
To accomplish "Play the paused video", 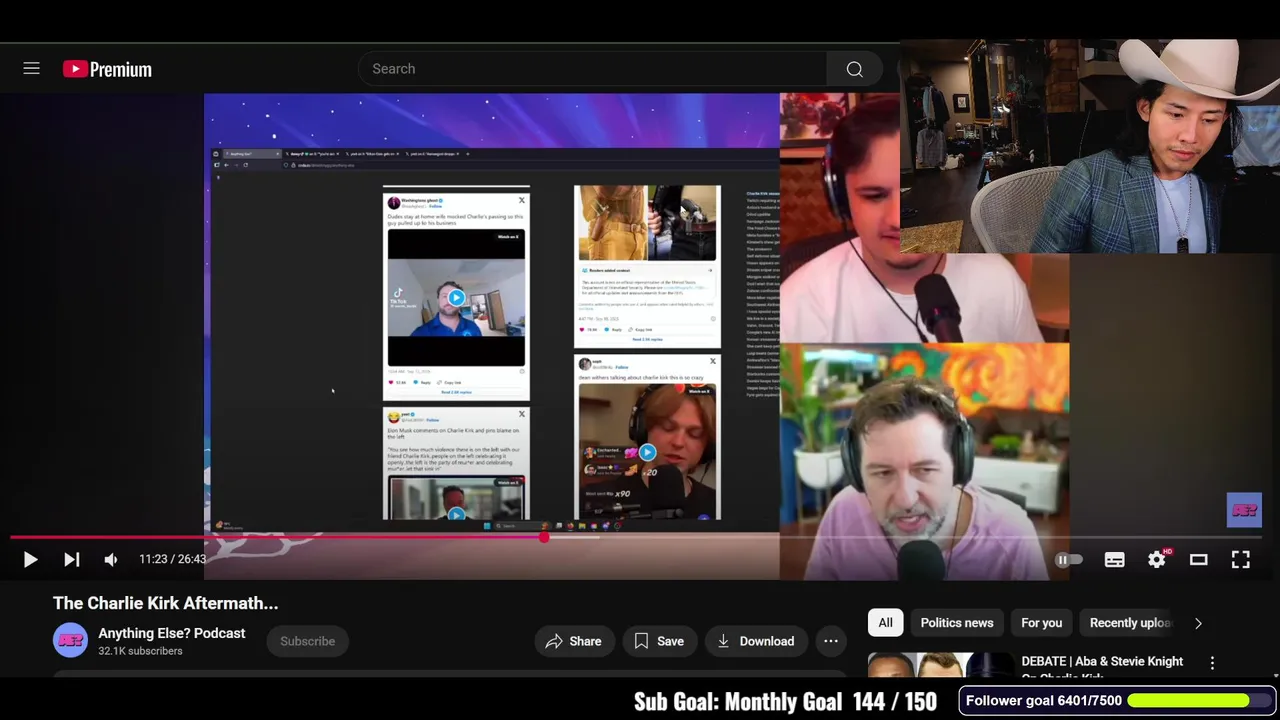I will (x=30, y=560).
